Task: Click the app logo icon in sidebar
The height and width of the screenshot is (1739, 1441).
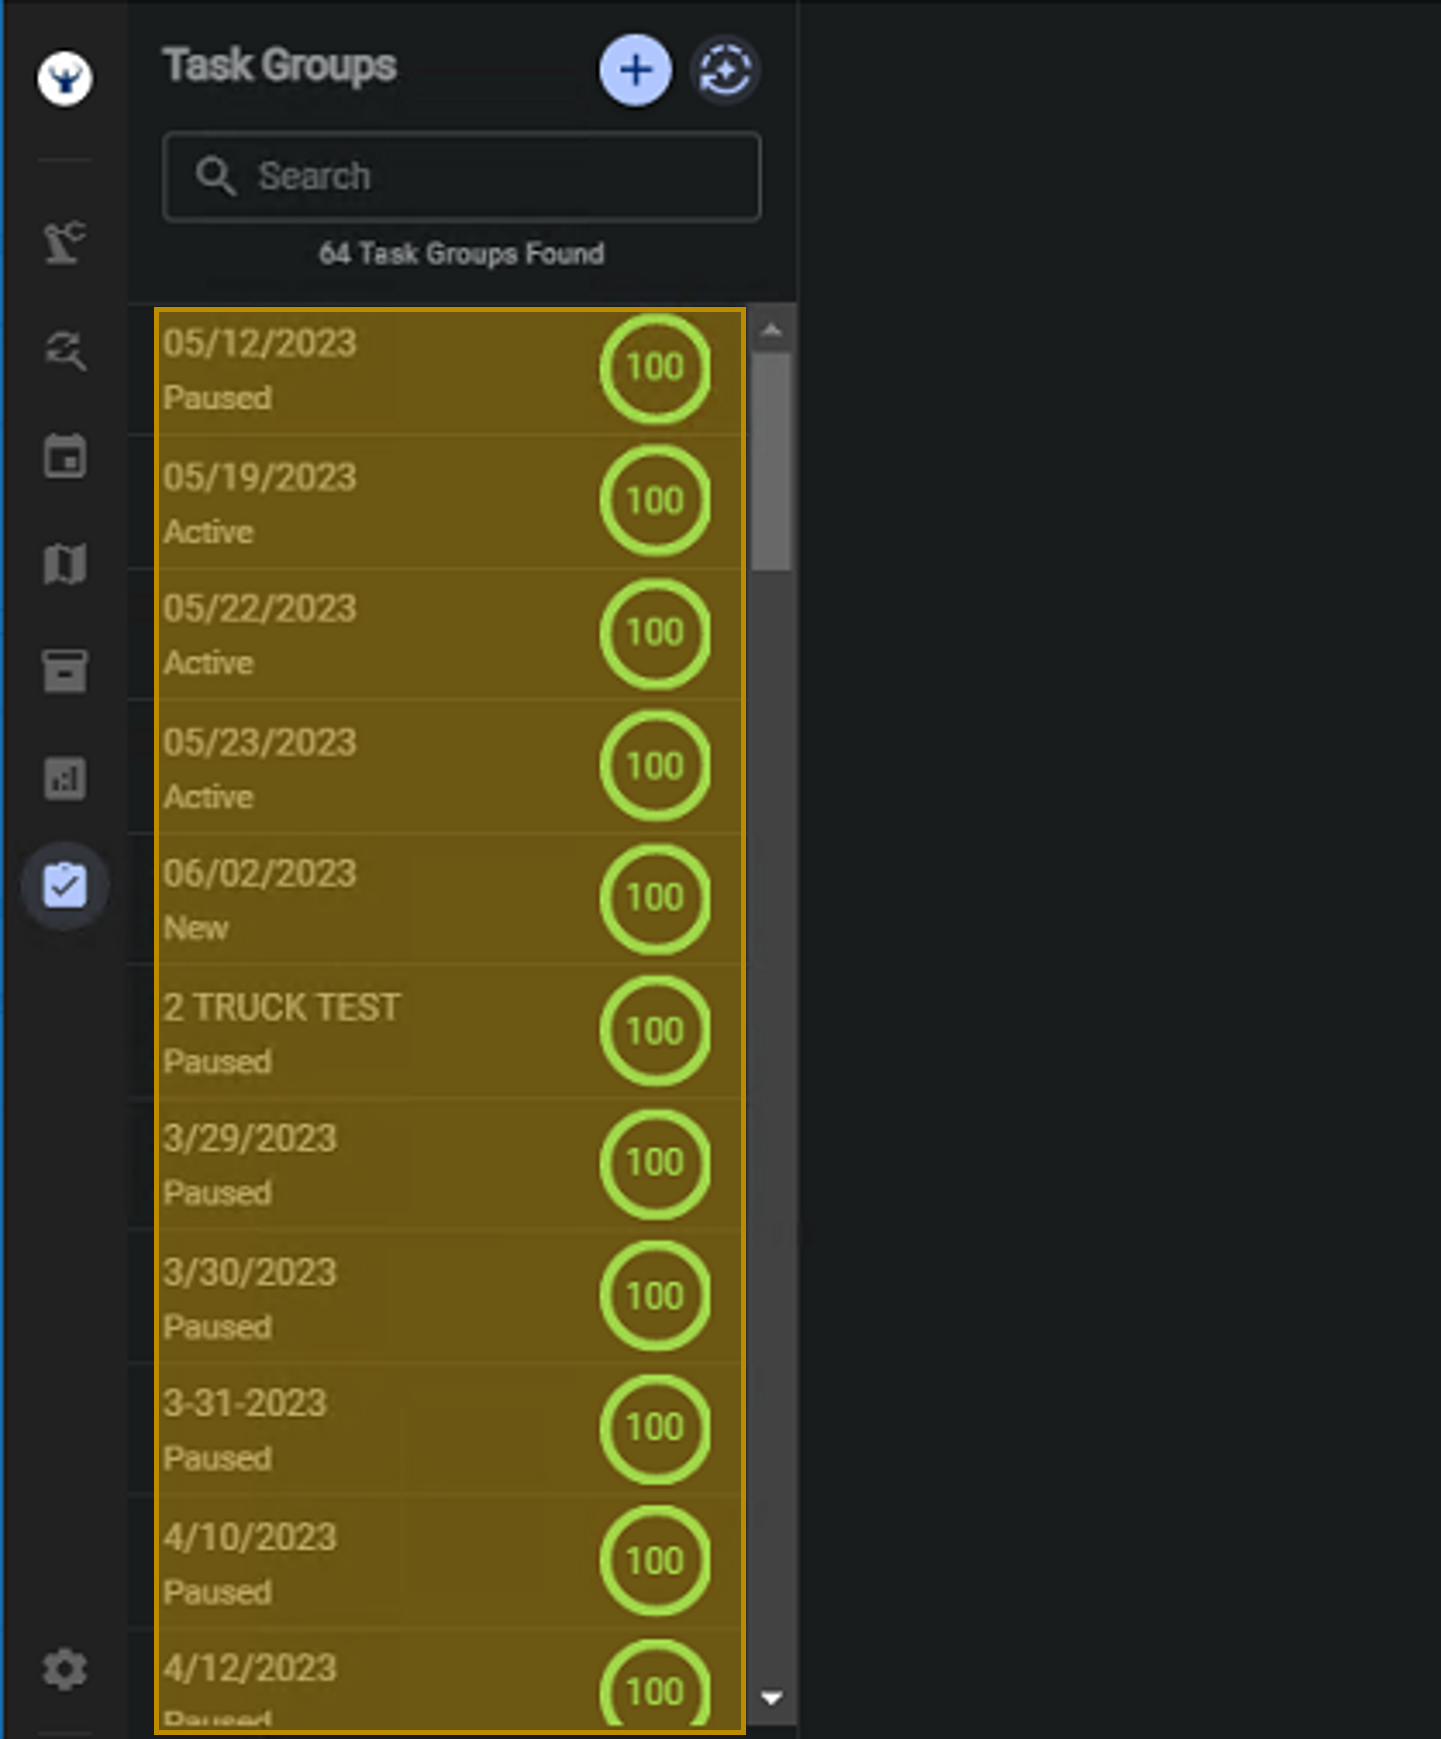Action: (65, 78)
